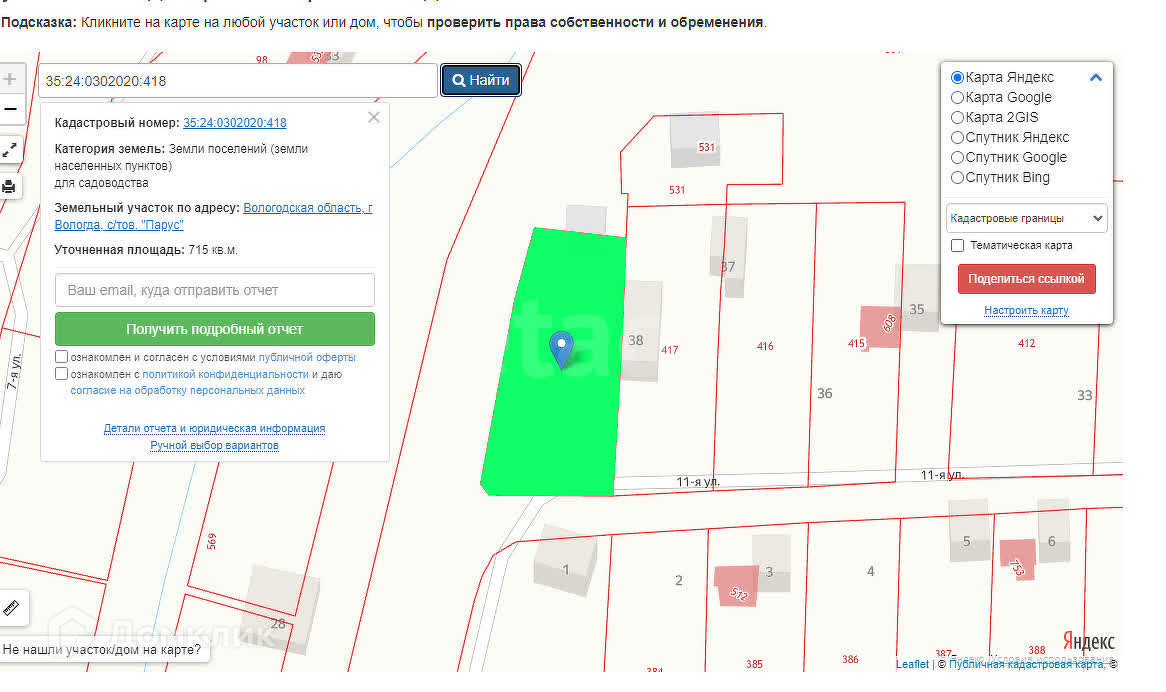The height and width of the screenshot is (692, 1166).
Task: Select Спутник Bing radio option
Action: click(957, 178)
